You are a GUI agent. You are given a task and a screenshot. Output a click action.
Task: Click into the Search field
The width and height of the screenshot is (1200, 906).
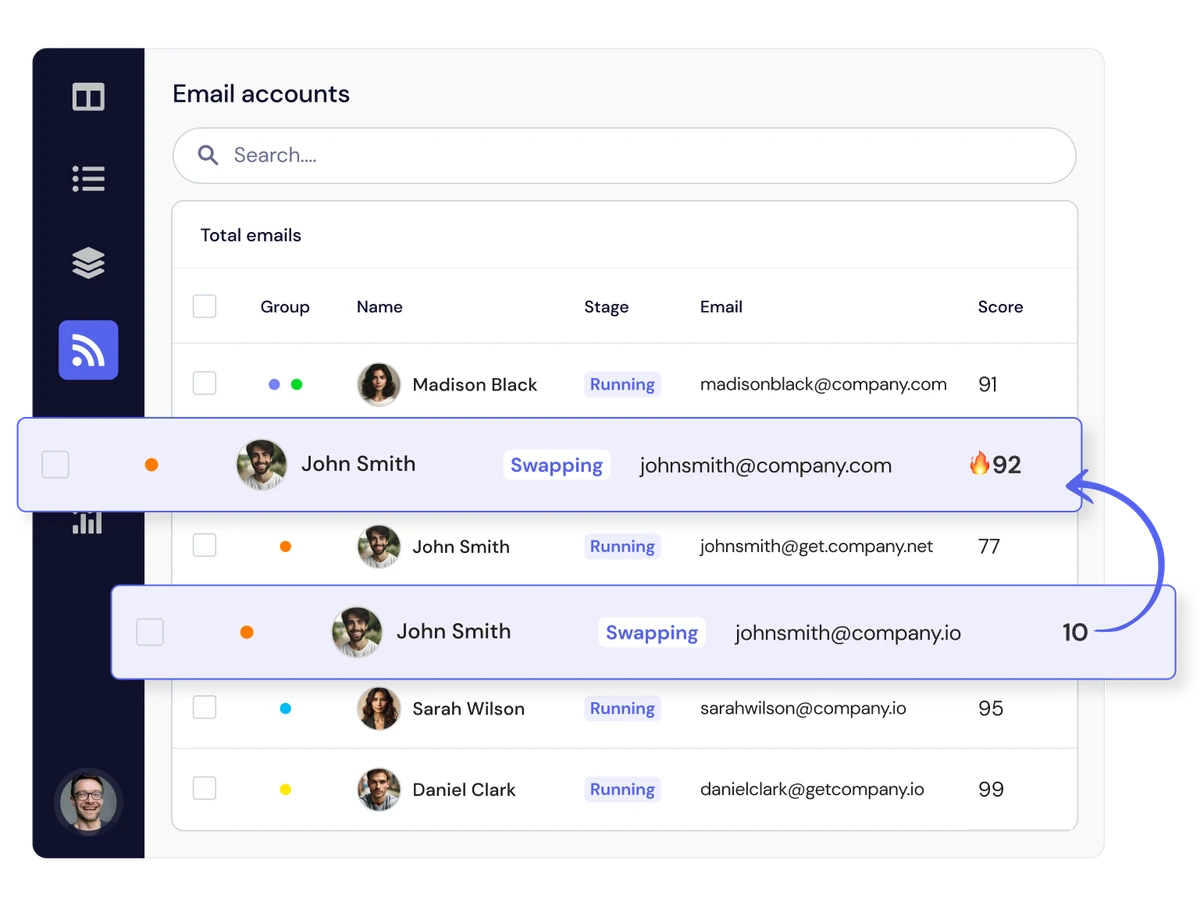(624, 155)
